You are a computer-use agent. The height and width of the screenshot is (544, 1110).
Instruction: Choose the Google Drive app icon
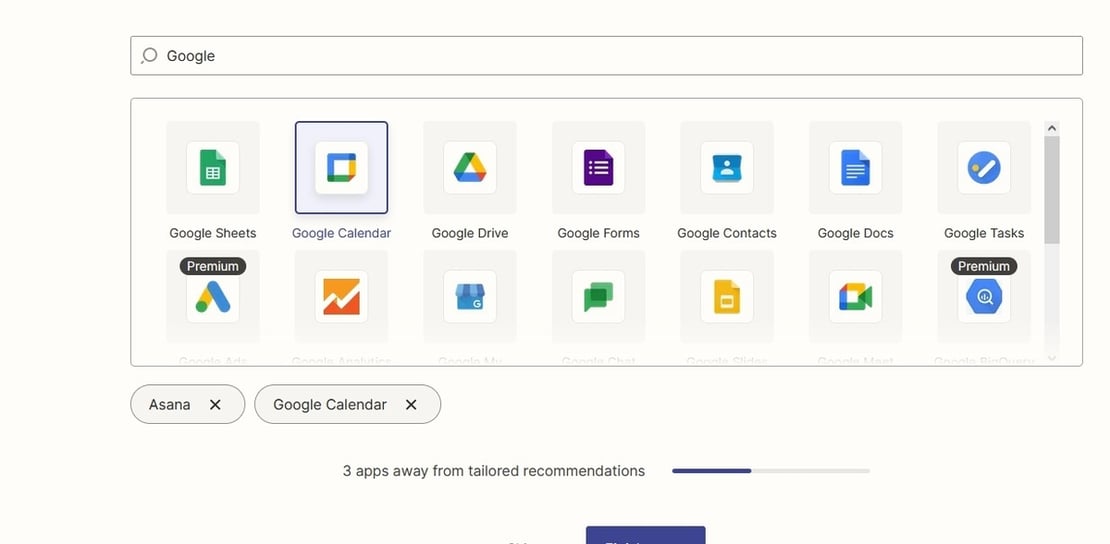pyautogui.click(x=469, y=168)
